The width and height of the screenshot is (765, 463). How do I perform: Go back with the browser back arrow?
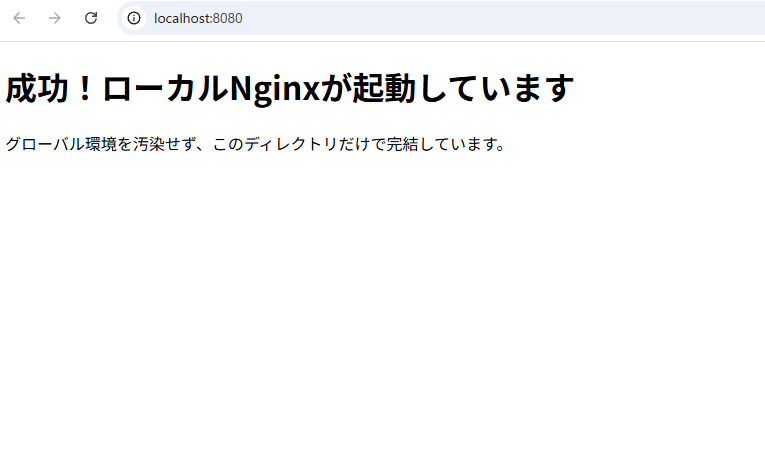point(19,18)
